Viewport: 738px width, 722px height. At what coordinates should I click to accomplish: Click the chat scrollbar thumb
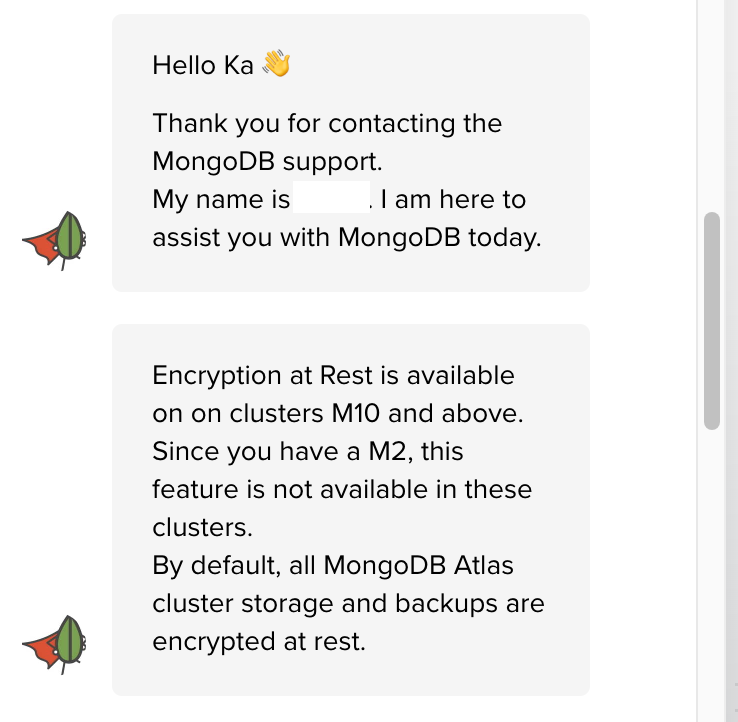tap(712, 320)
